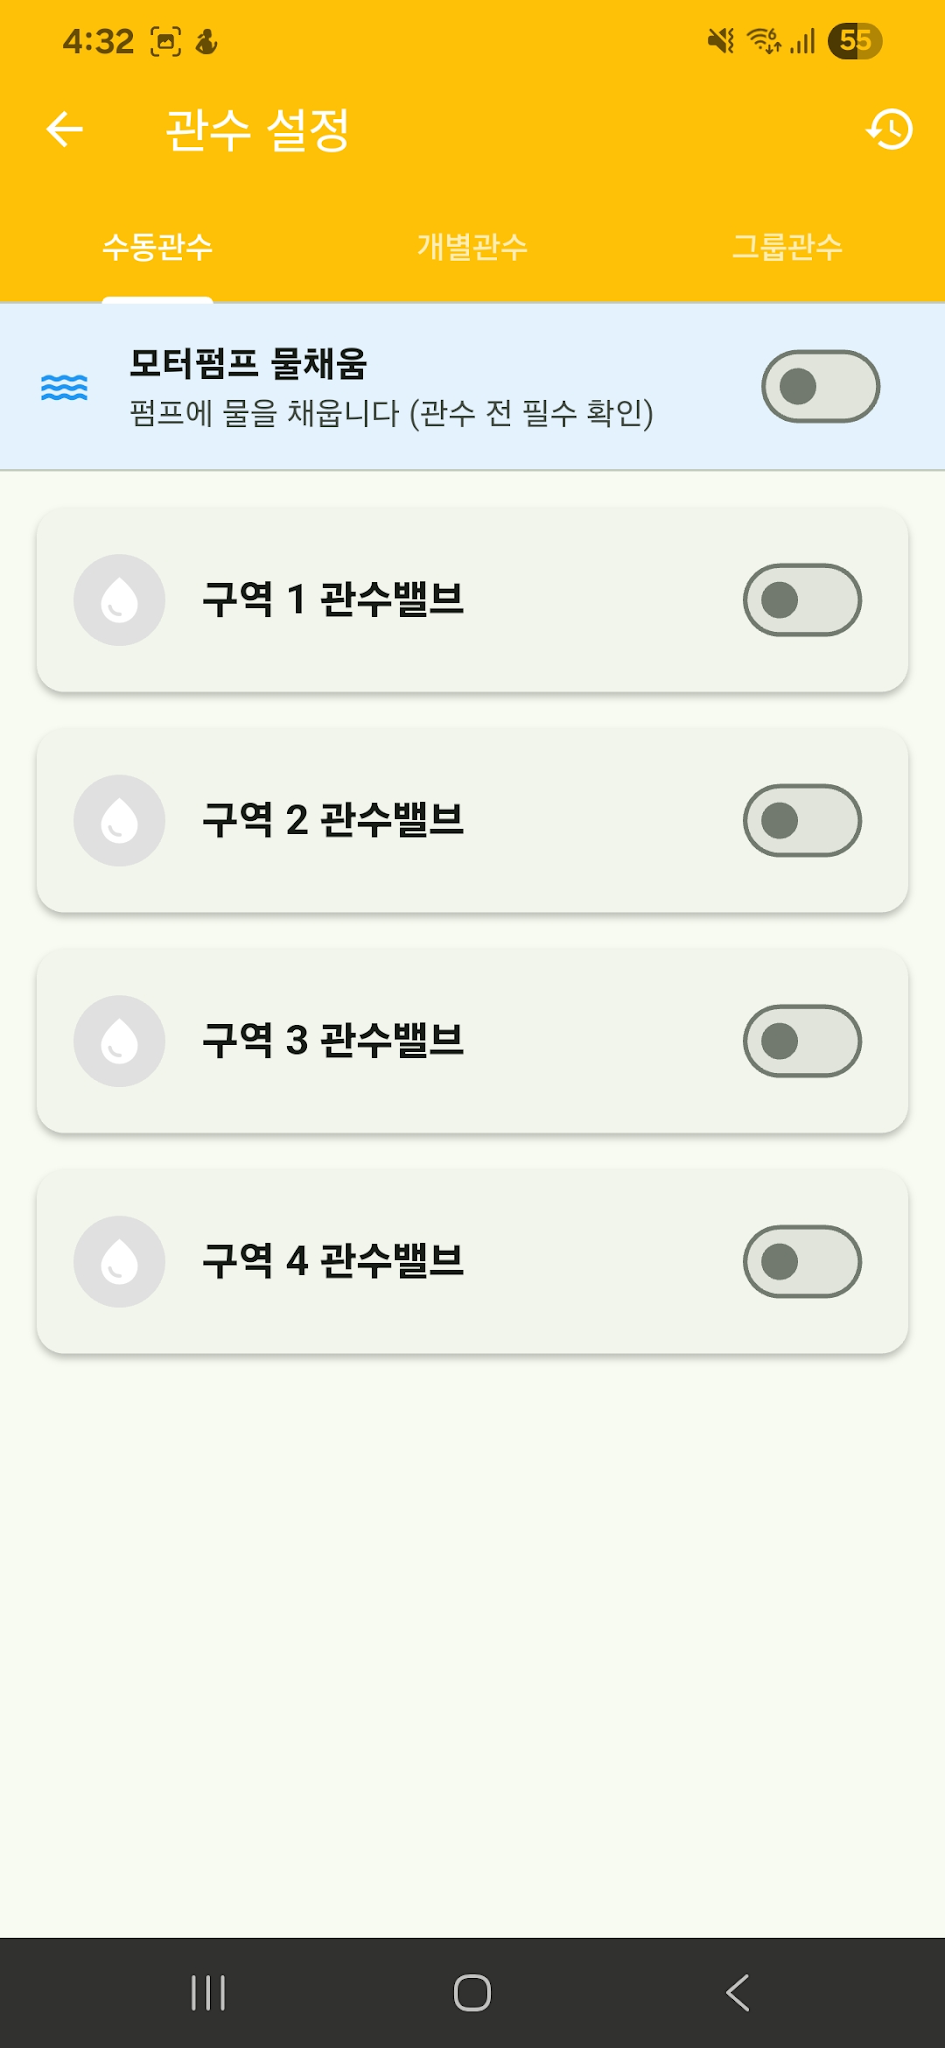Tap the 모터펌프 물채움 title text
This screenshot has width=945, height=2048.
coord(248,364)
